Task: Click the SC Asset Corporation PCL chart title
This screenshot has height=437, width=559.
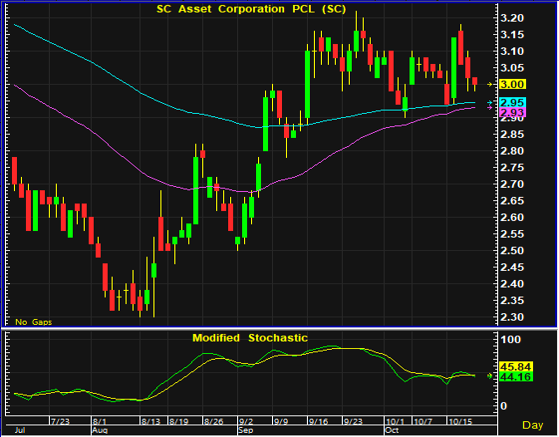Action: pyautogui.click(x=251, y=9)
